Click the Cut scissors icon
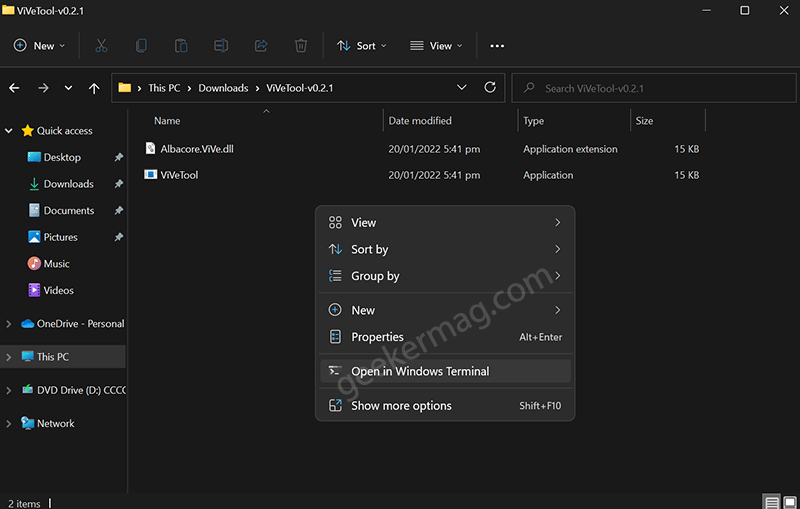Screen dimensions: 800x509 (102, 46)
